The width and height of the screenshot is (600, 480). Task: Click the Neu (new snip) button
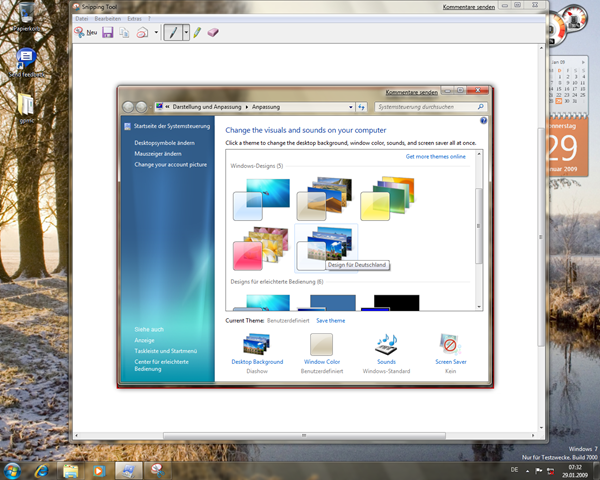click(86, 33)
